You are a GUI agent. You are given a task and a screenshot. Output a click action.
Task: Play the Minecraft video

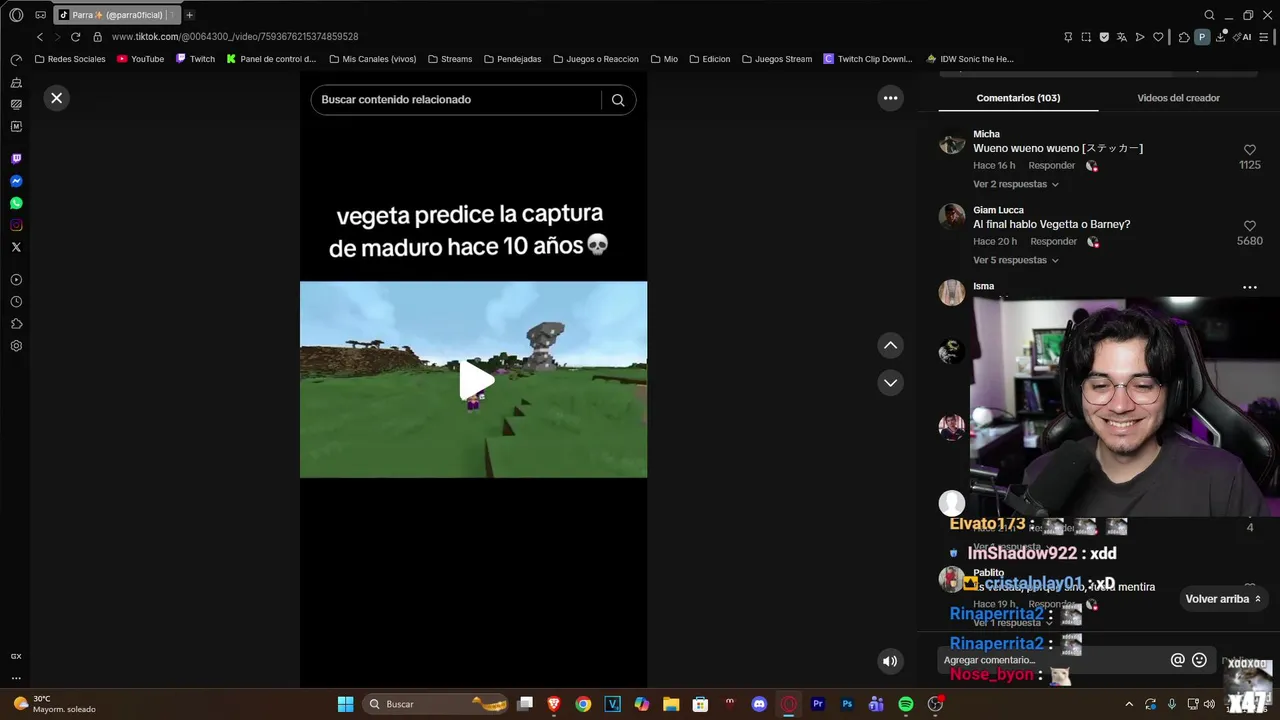[x=475, y=380]
